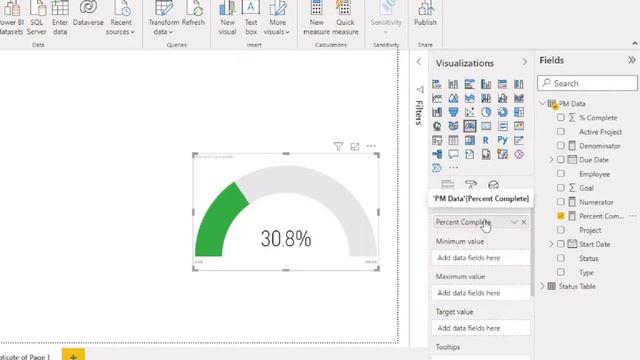Image resolution: width=640 pixels, height=360 pixels.
Task: Select the Ribbon chart visual
Action: pyautogui.click(x=519, y=98)
